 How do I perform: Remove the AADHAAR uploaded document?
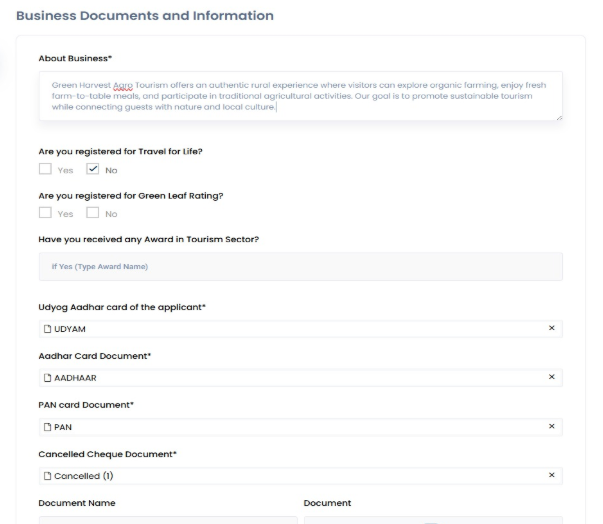click(551, 377)
